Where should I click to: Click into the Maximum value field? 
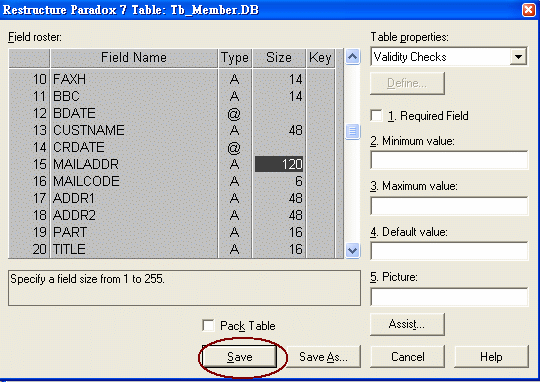click(449, 206)
